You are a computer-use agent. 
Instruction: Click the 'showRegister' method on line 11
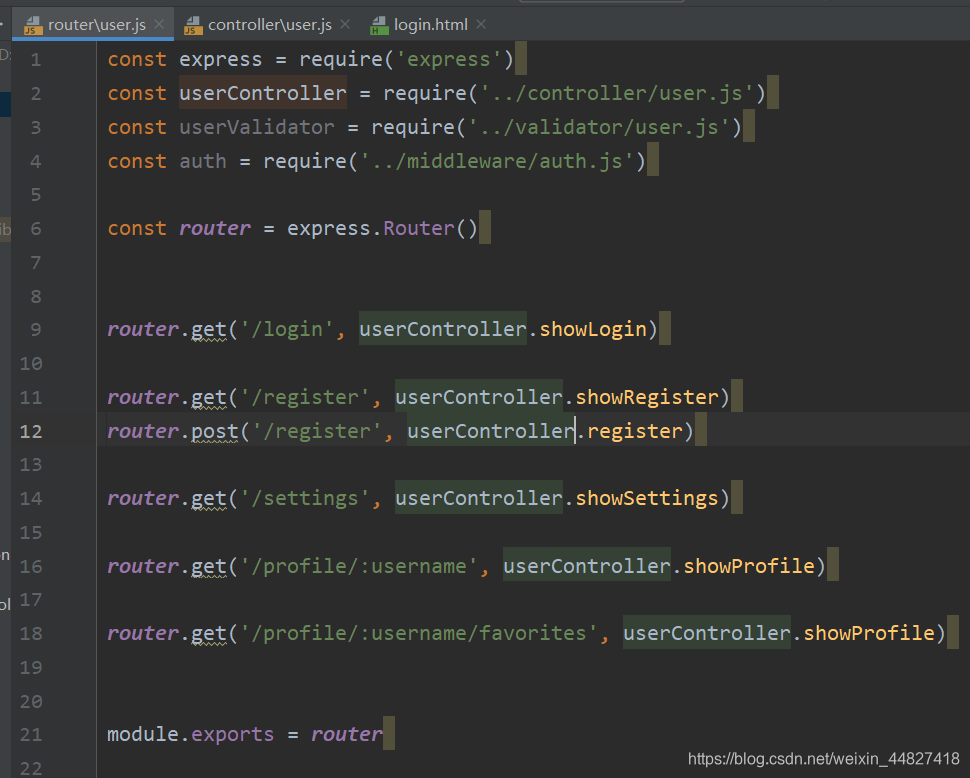(x=646, y=397)
